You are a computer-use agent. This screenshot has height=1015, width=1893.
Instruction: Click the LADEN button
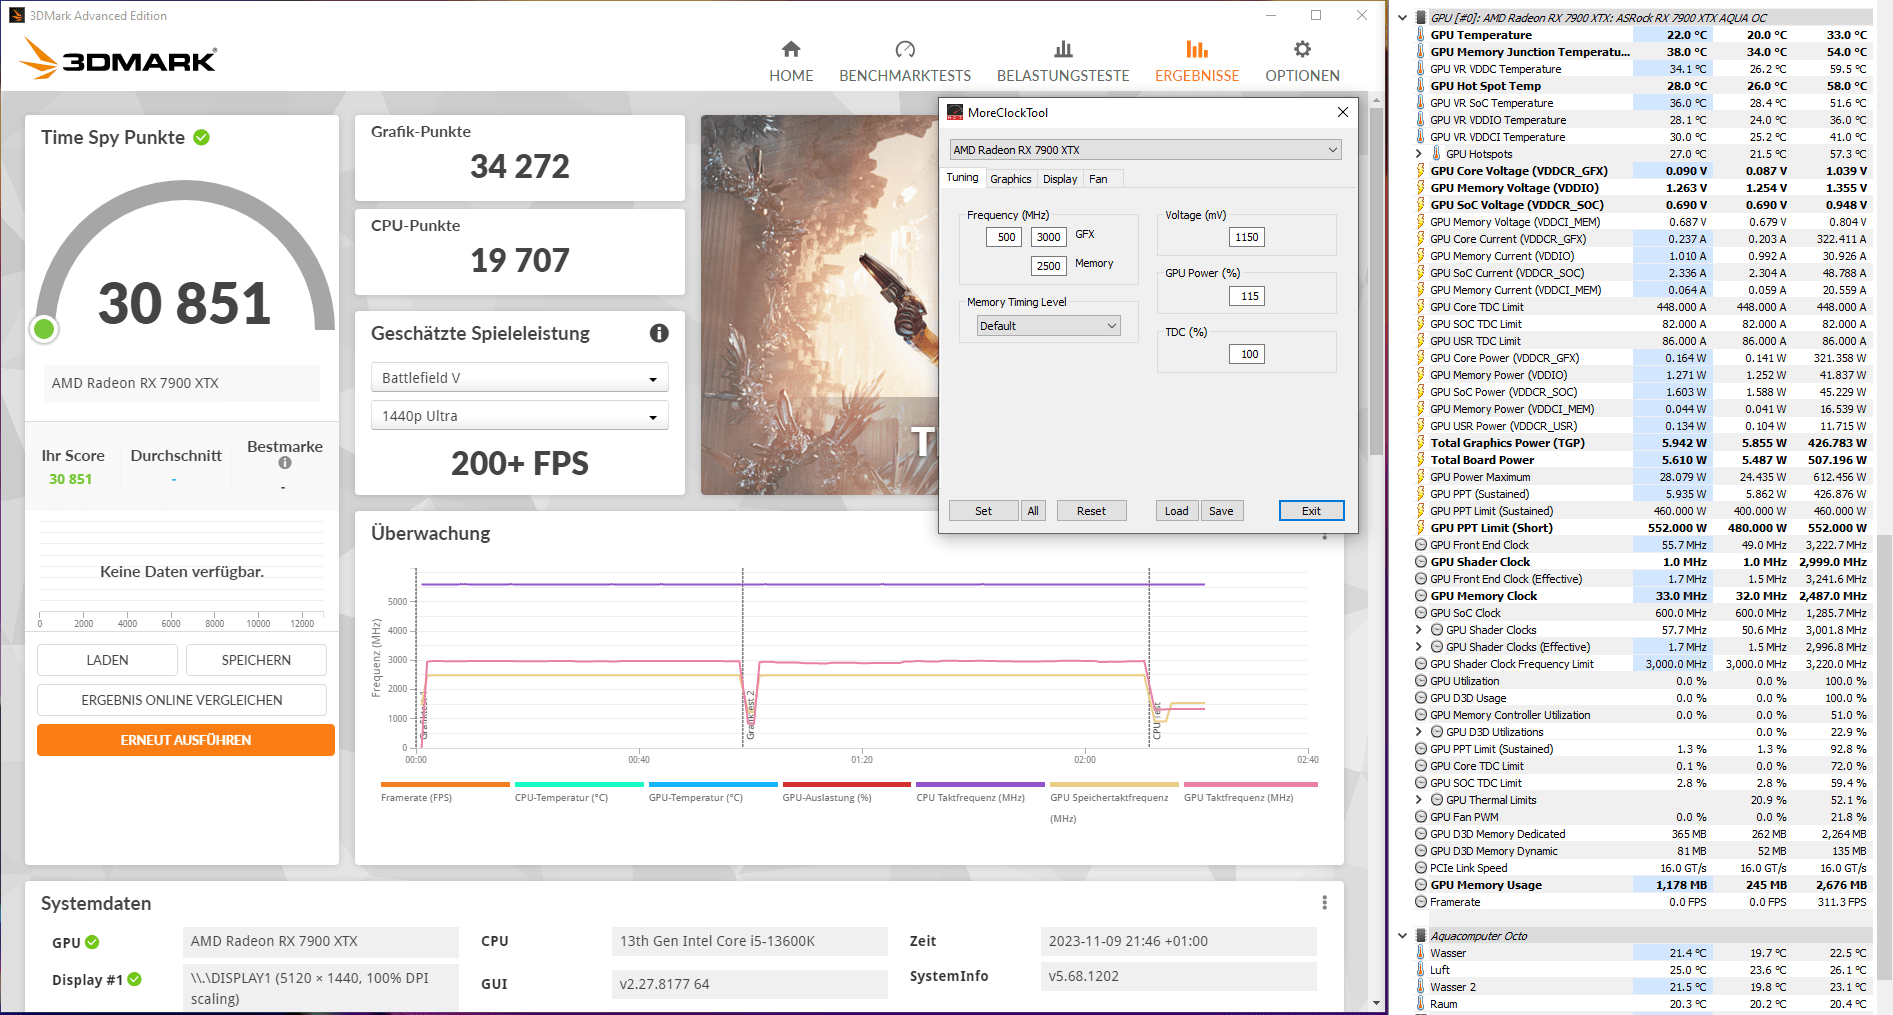pyautogui.click(x=107, y=660)
